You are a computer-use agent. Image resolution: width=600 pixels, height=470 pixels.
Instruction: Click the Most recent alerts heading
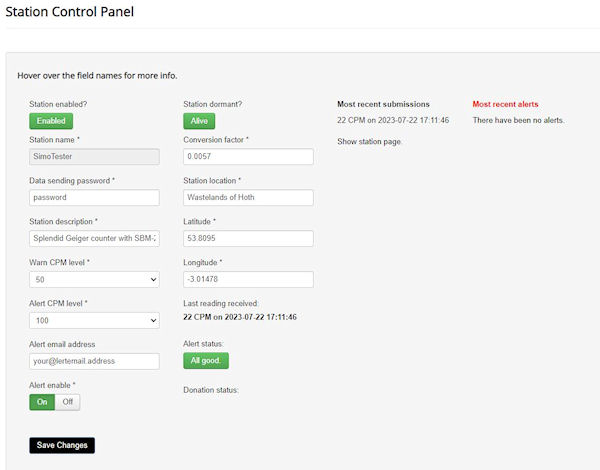click(x=505, y=104)
